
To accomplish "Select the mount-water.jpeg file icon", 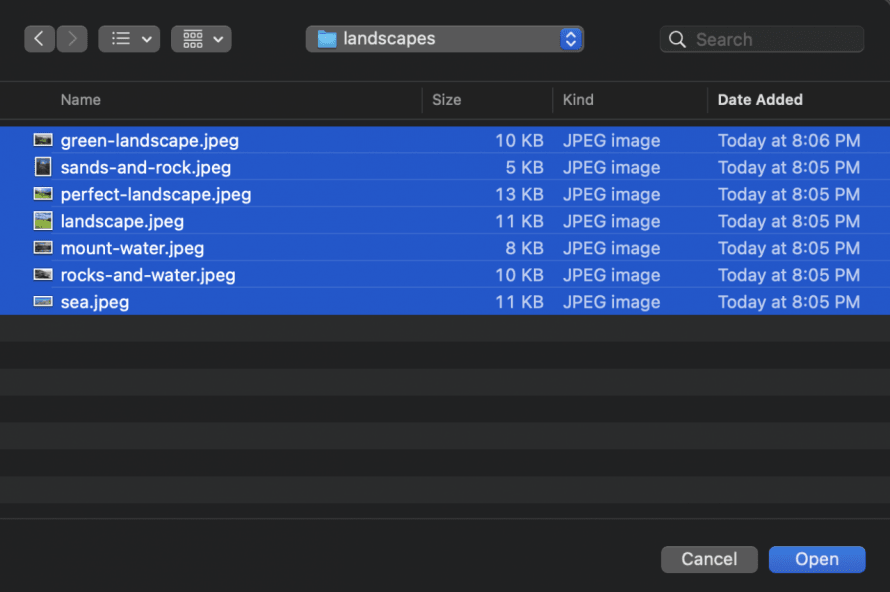I will pos(43,248).
